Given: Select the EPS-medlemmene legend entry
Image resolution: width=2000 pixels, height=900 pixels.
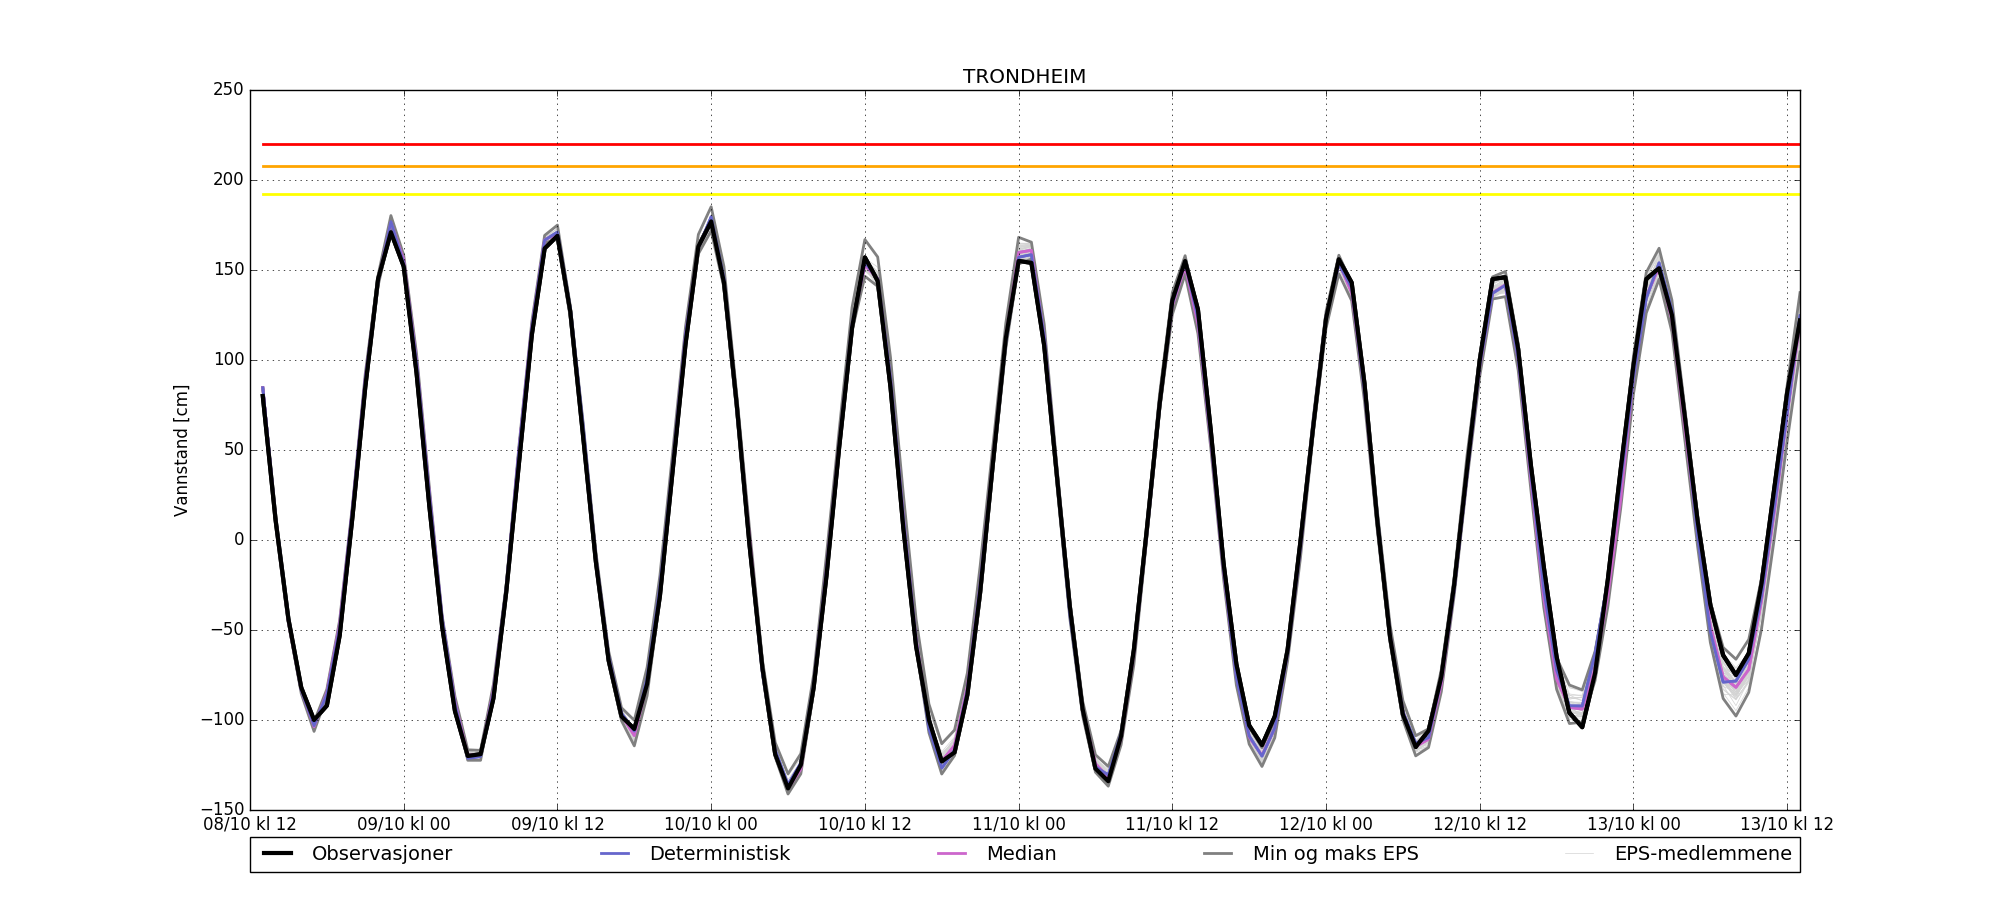Looking at the screenshot, I should (1678, 854).
